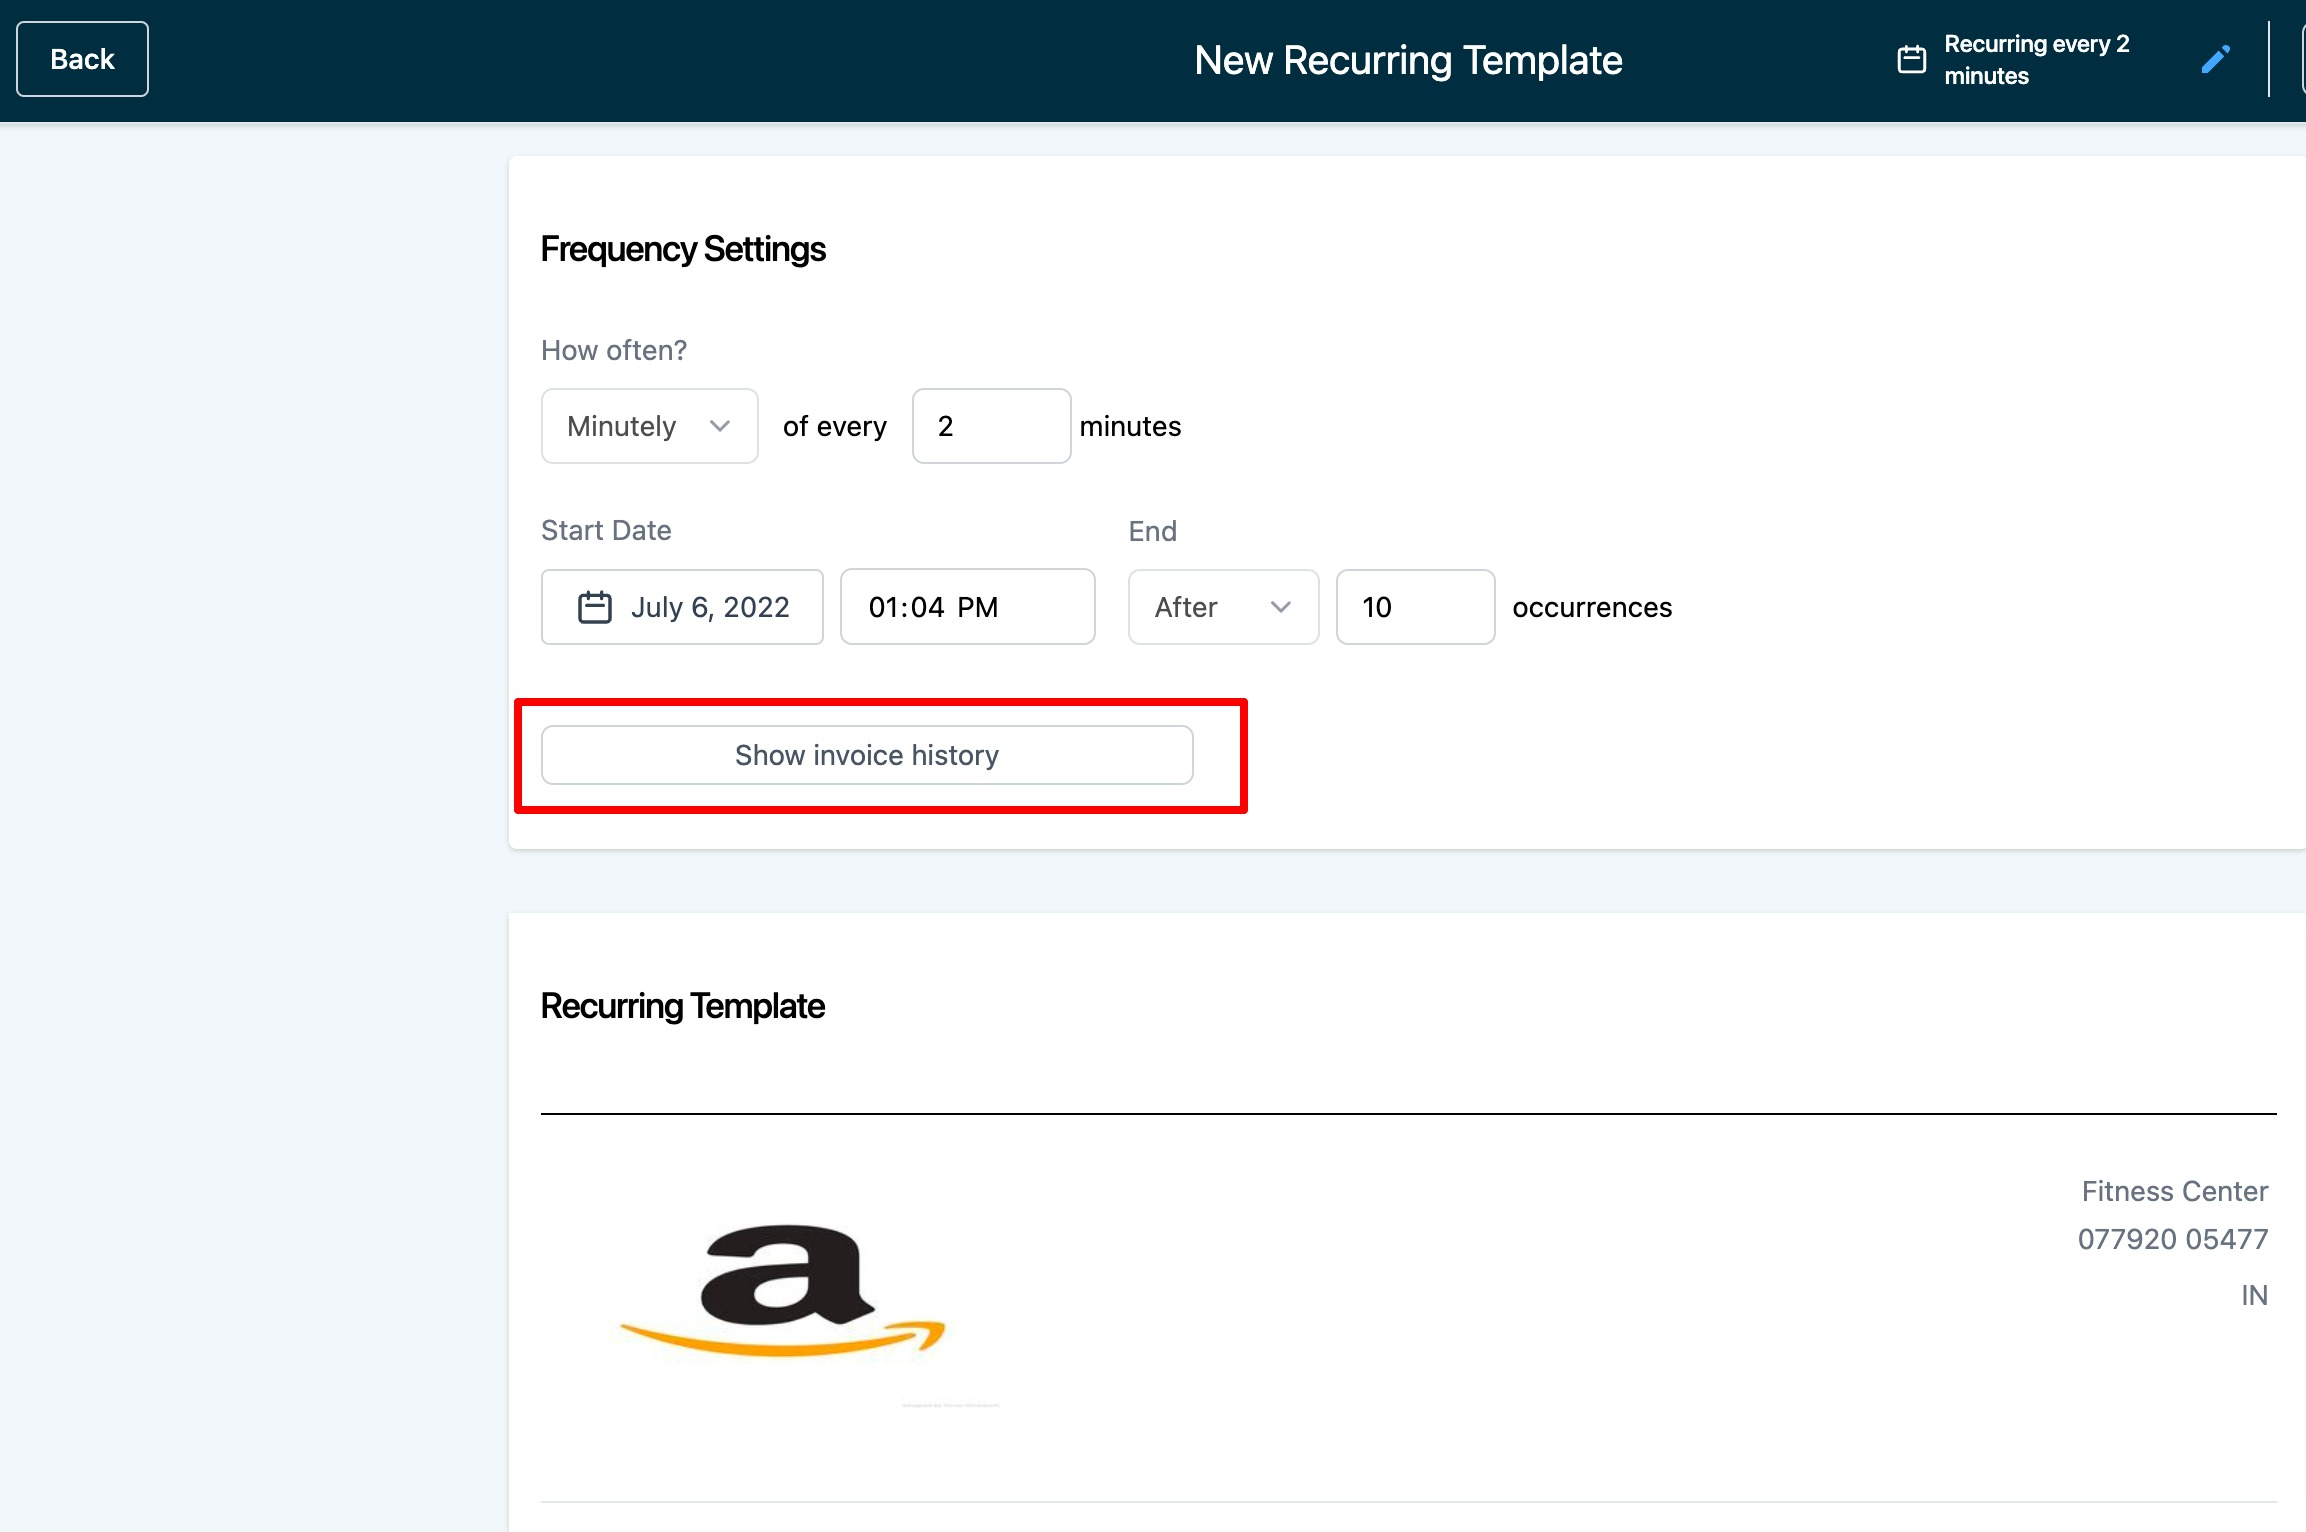The height and width of the screenshot is (1532, 2306).
Task: Click the Frequency Settings heading
Action: (683, 249)
